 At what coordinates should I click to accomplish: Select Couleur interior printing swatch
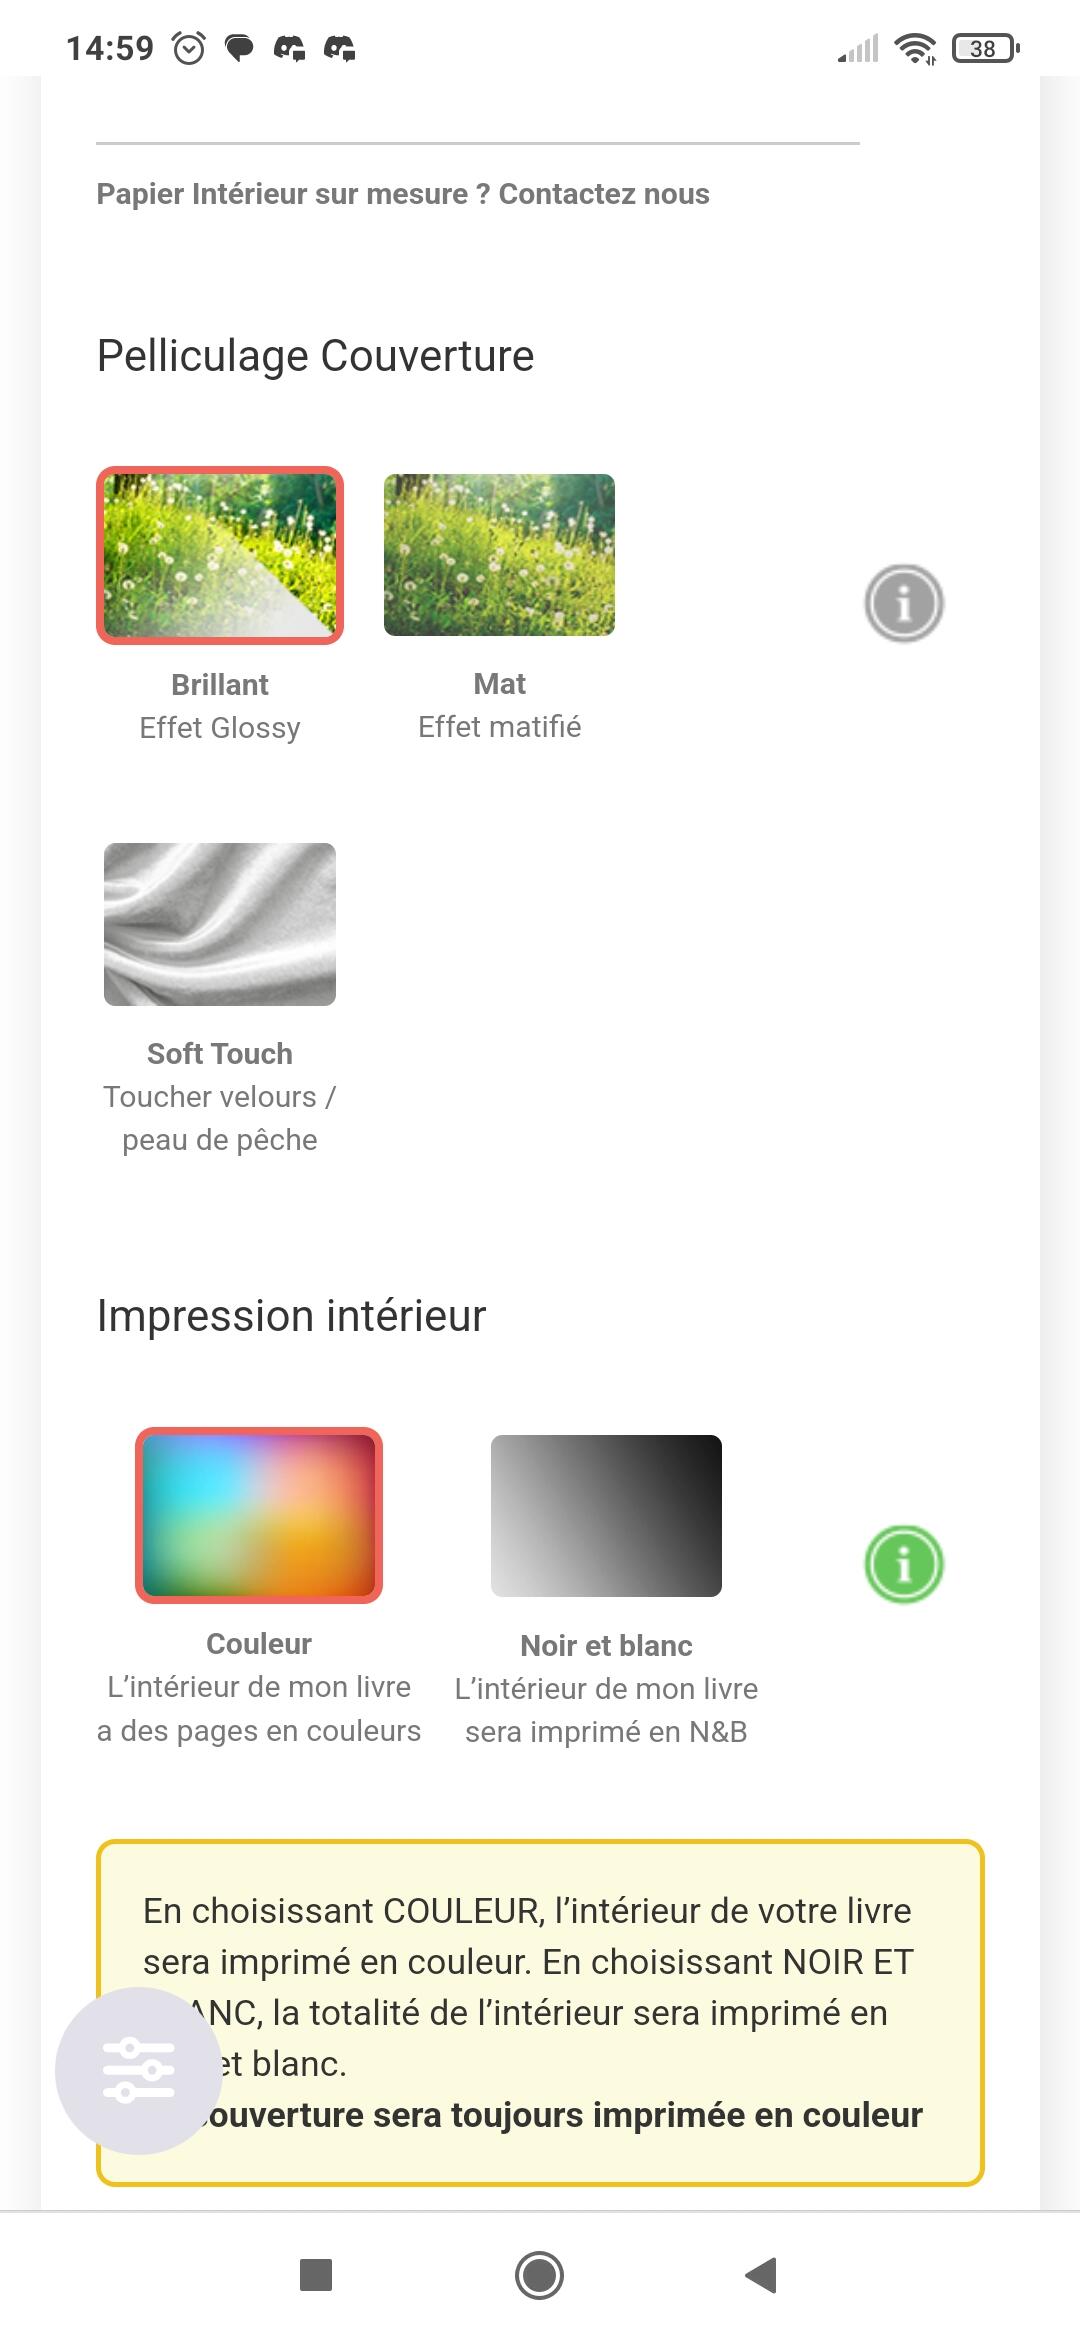click(x=259, y=1515)
